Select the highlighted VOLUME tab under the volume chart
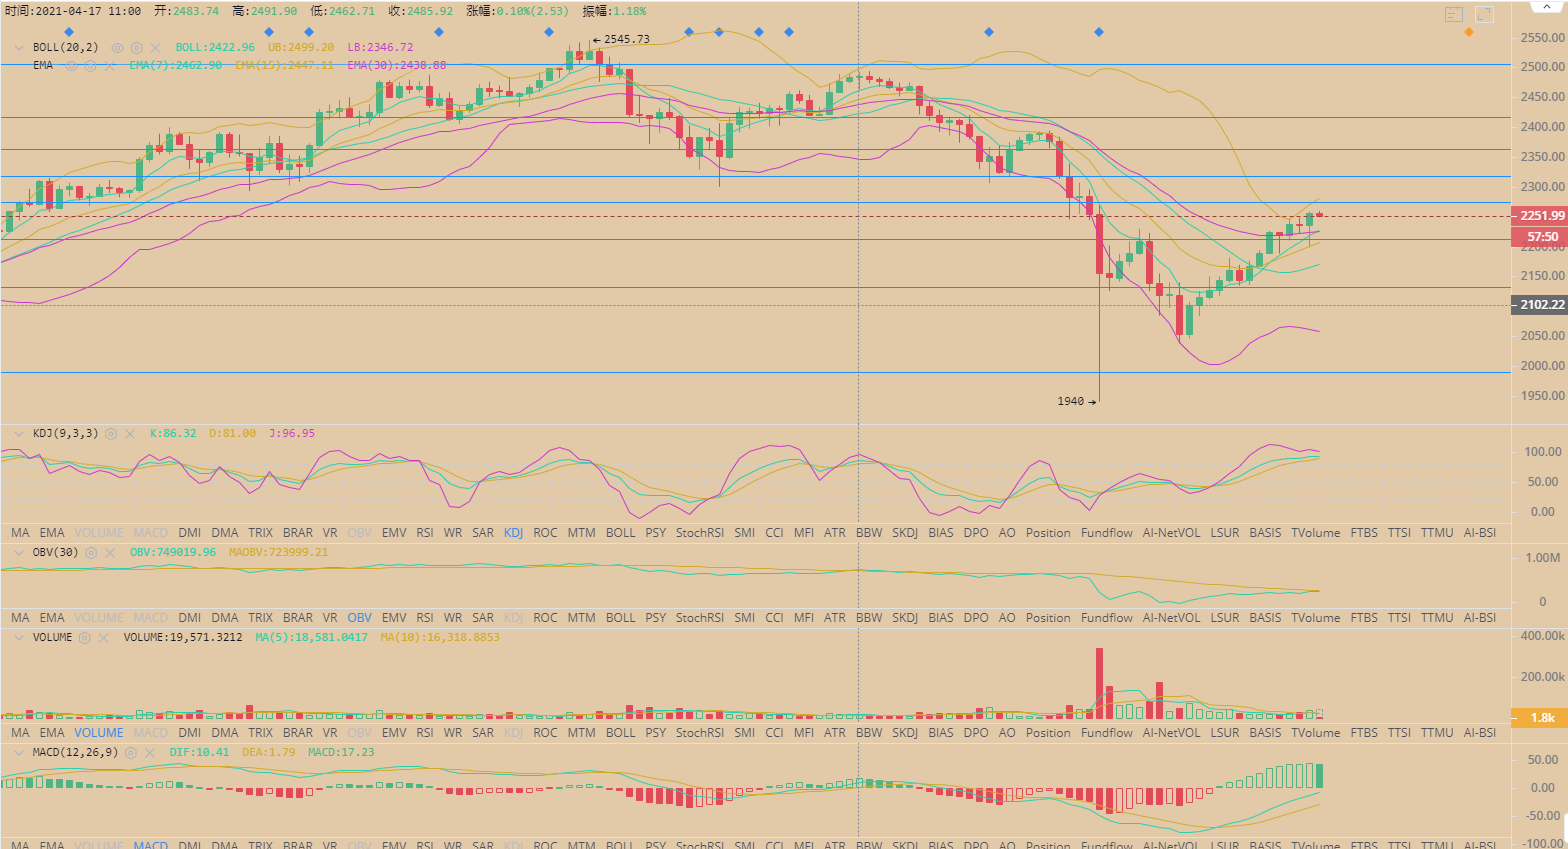This screenshot has height=849, width=1568. pos(99,733)
